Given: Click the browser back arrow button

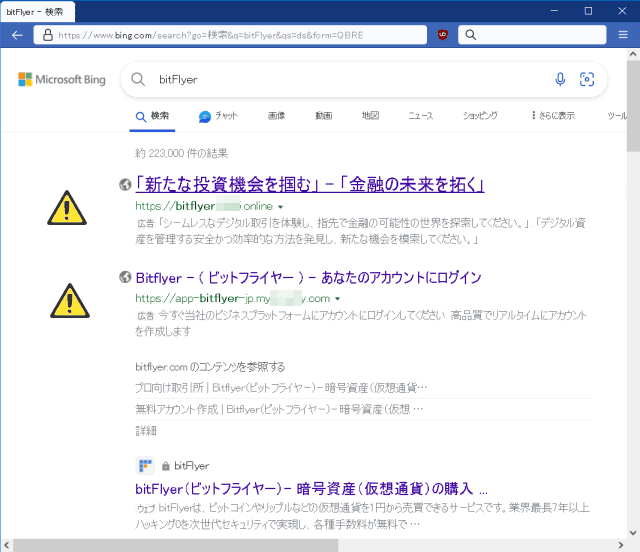Looking at the screenshot, I should click(17, 35).
